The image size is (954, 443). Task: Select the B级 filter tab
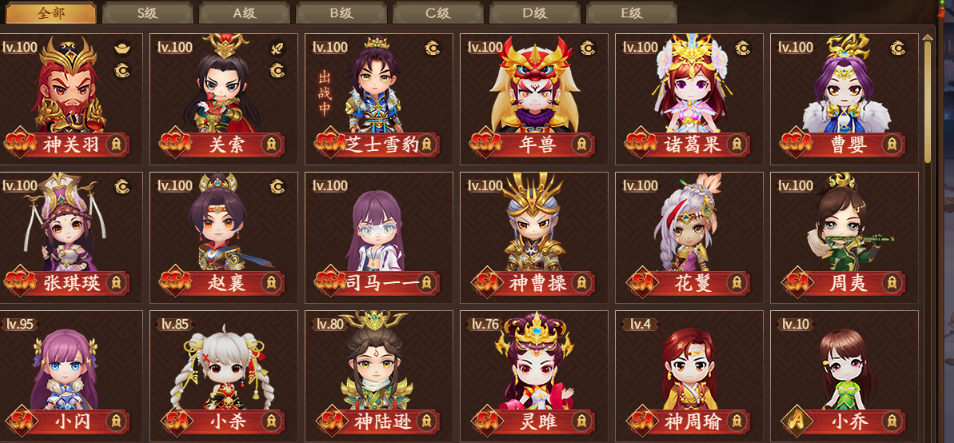tap(341, 13)
